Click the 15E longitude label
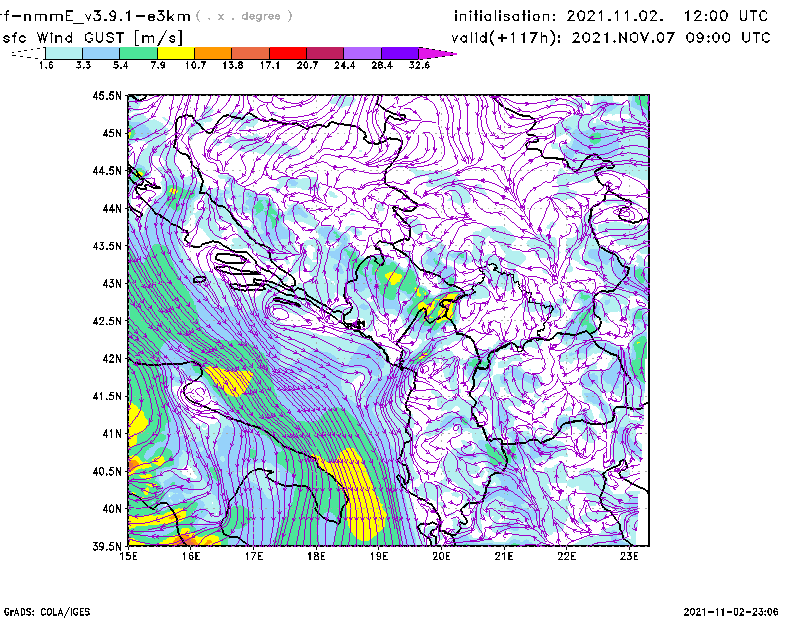This screenshot has width=800, height=618. (128, 556)
